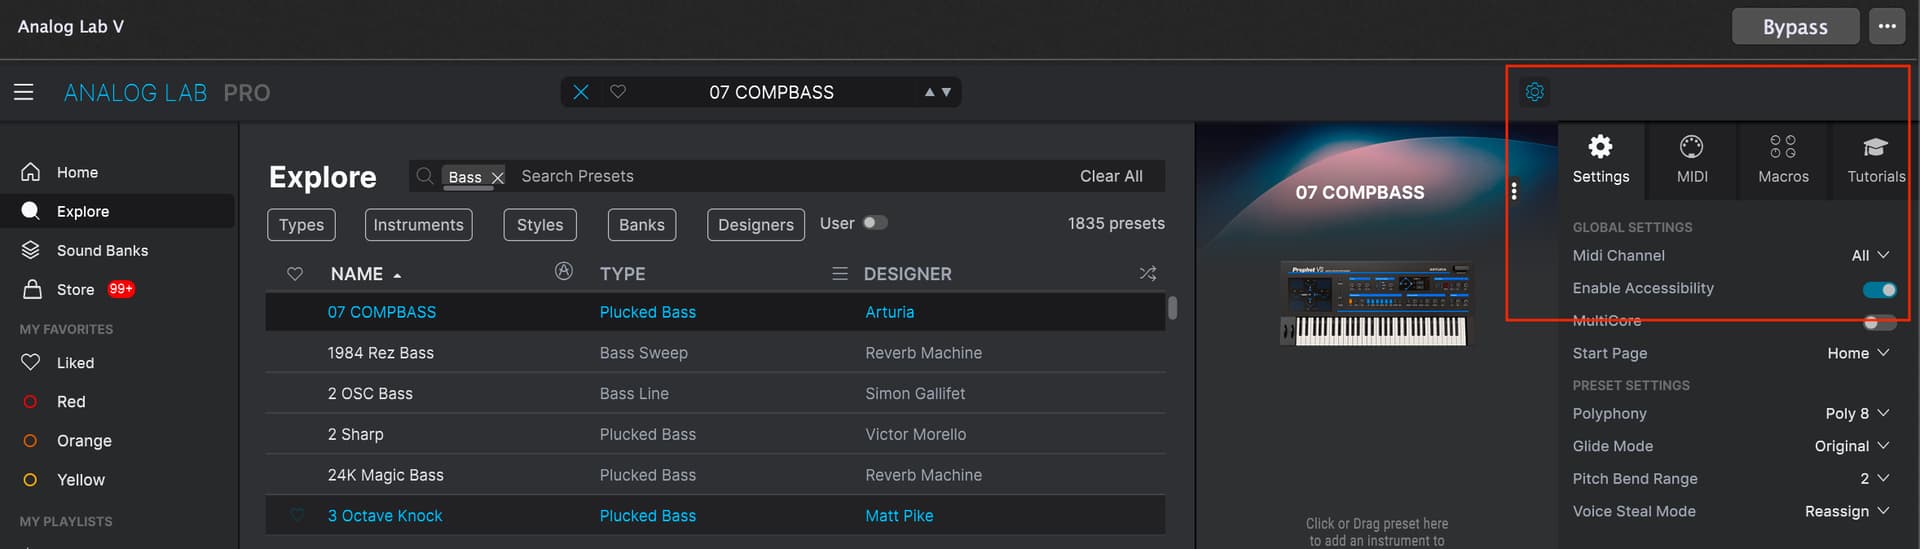The height and width of the screenshot is (549, 1920).
Task: Click the gear settings icon in top bar
Action: coord(1534,92)
